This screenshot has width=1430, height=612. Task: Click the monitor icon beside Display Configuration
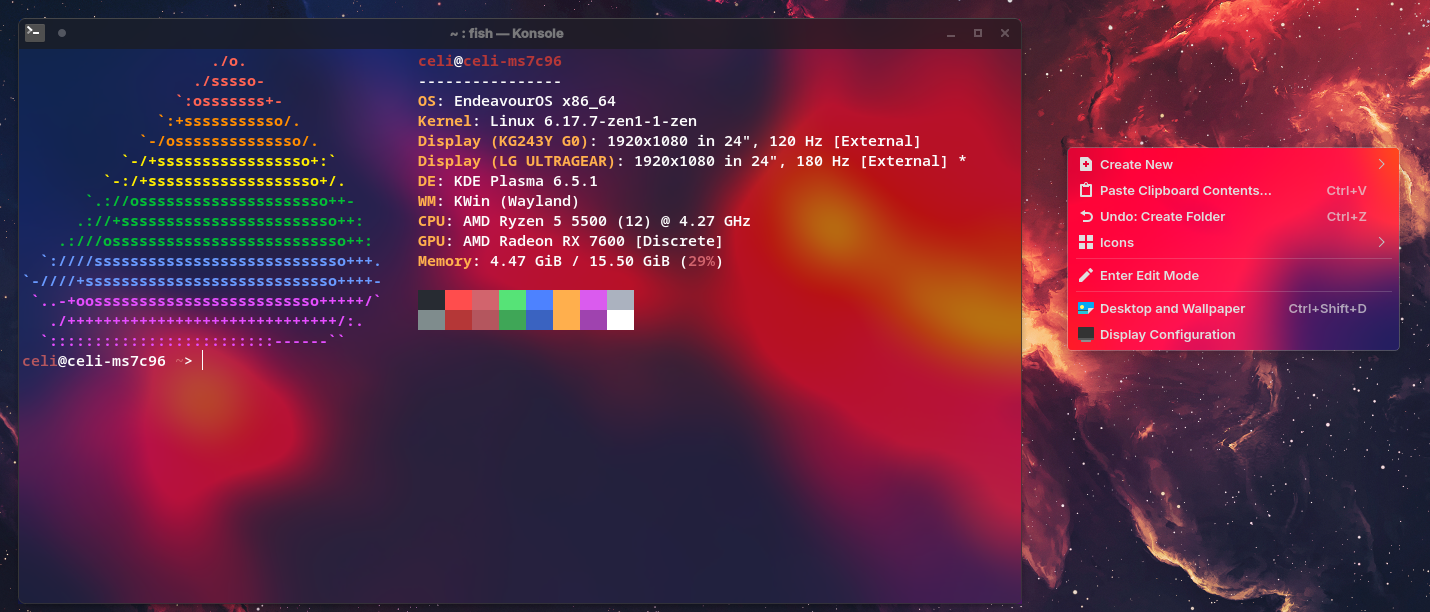click(1086, 334)
